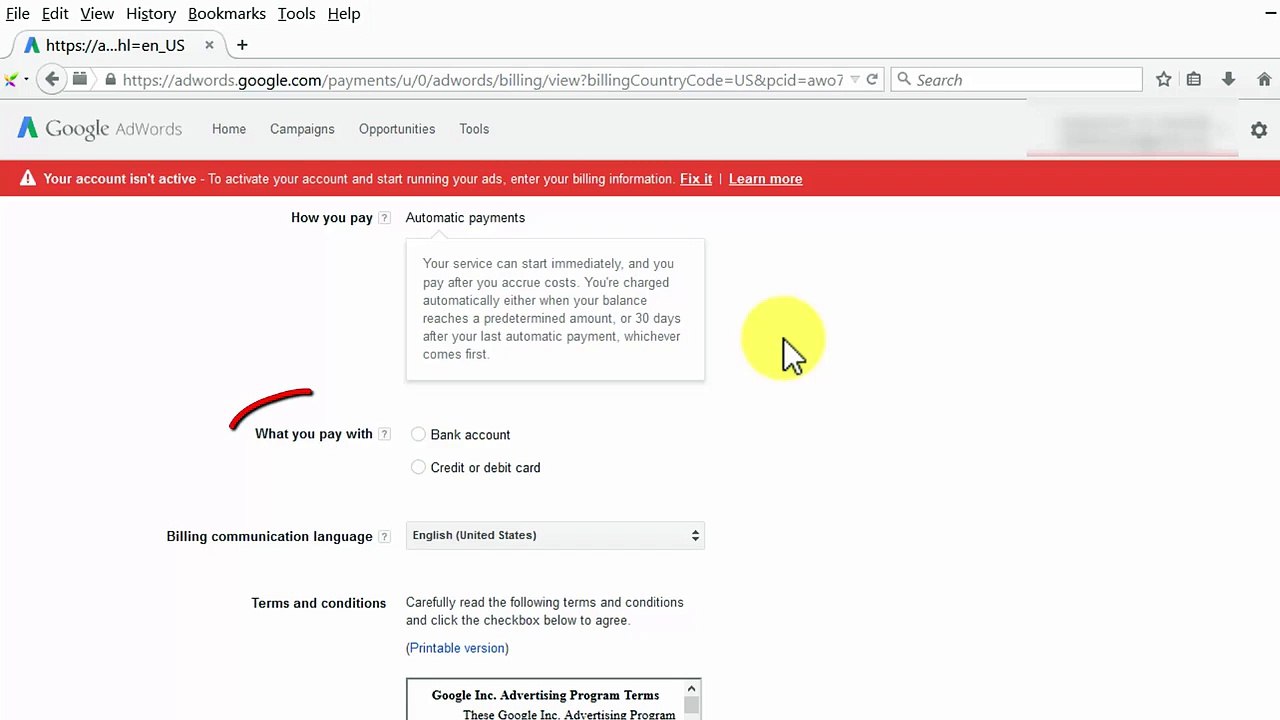Open the downloads arrow icon

pos(1228,79)
